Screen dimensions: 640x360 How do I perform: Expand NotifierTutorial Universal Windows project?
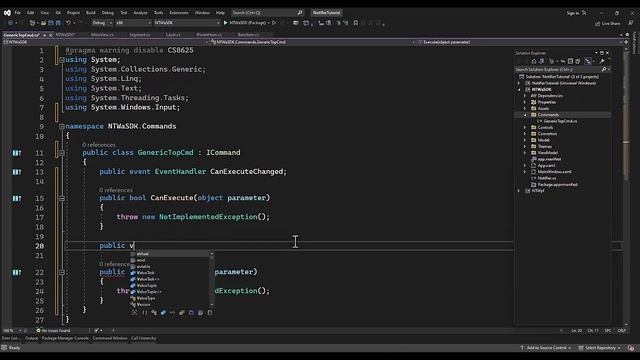(x=519, y=83)
